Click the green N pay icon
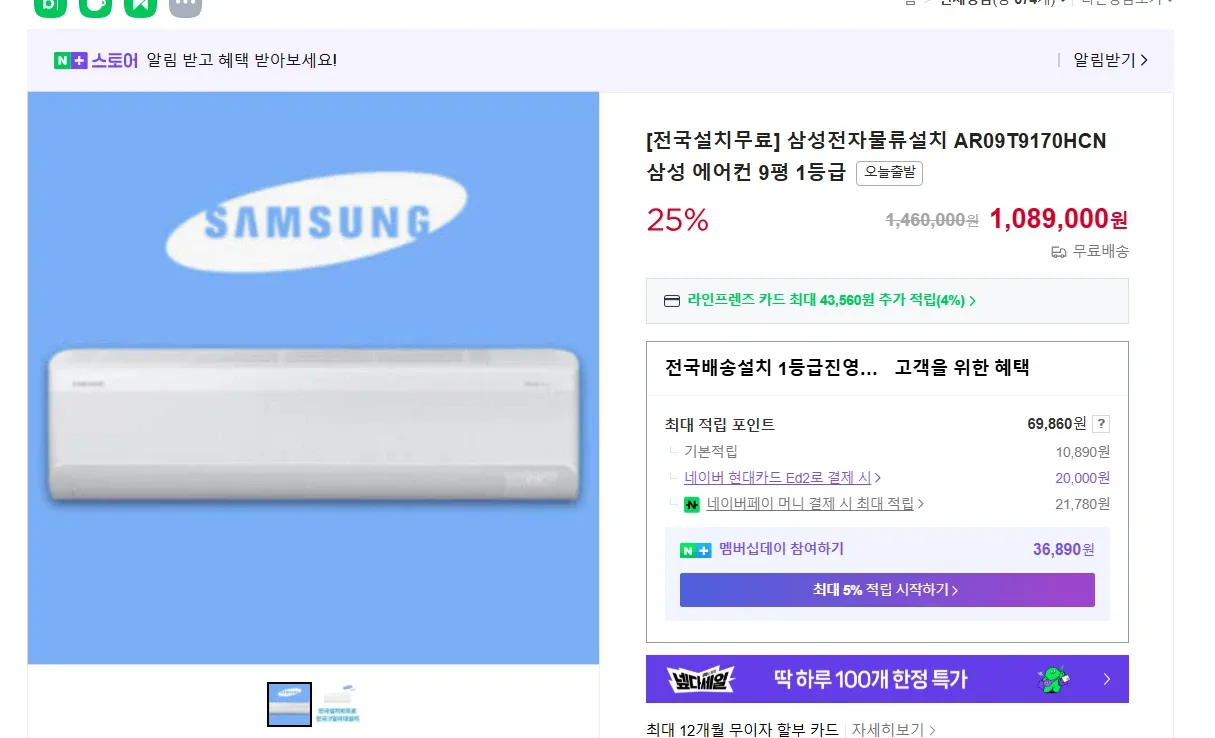 691,505
